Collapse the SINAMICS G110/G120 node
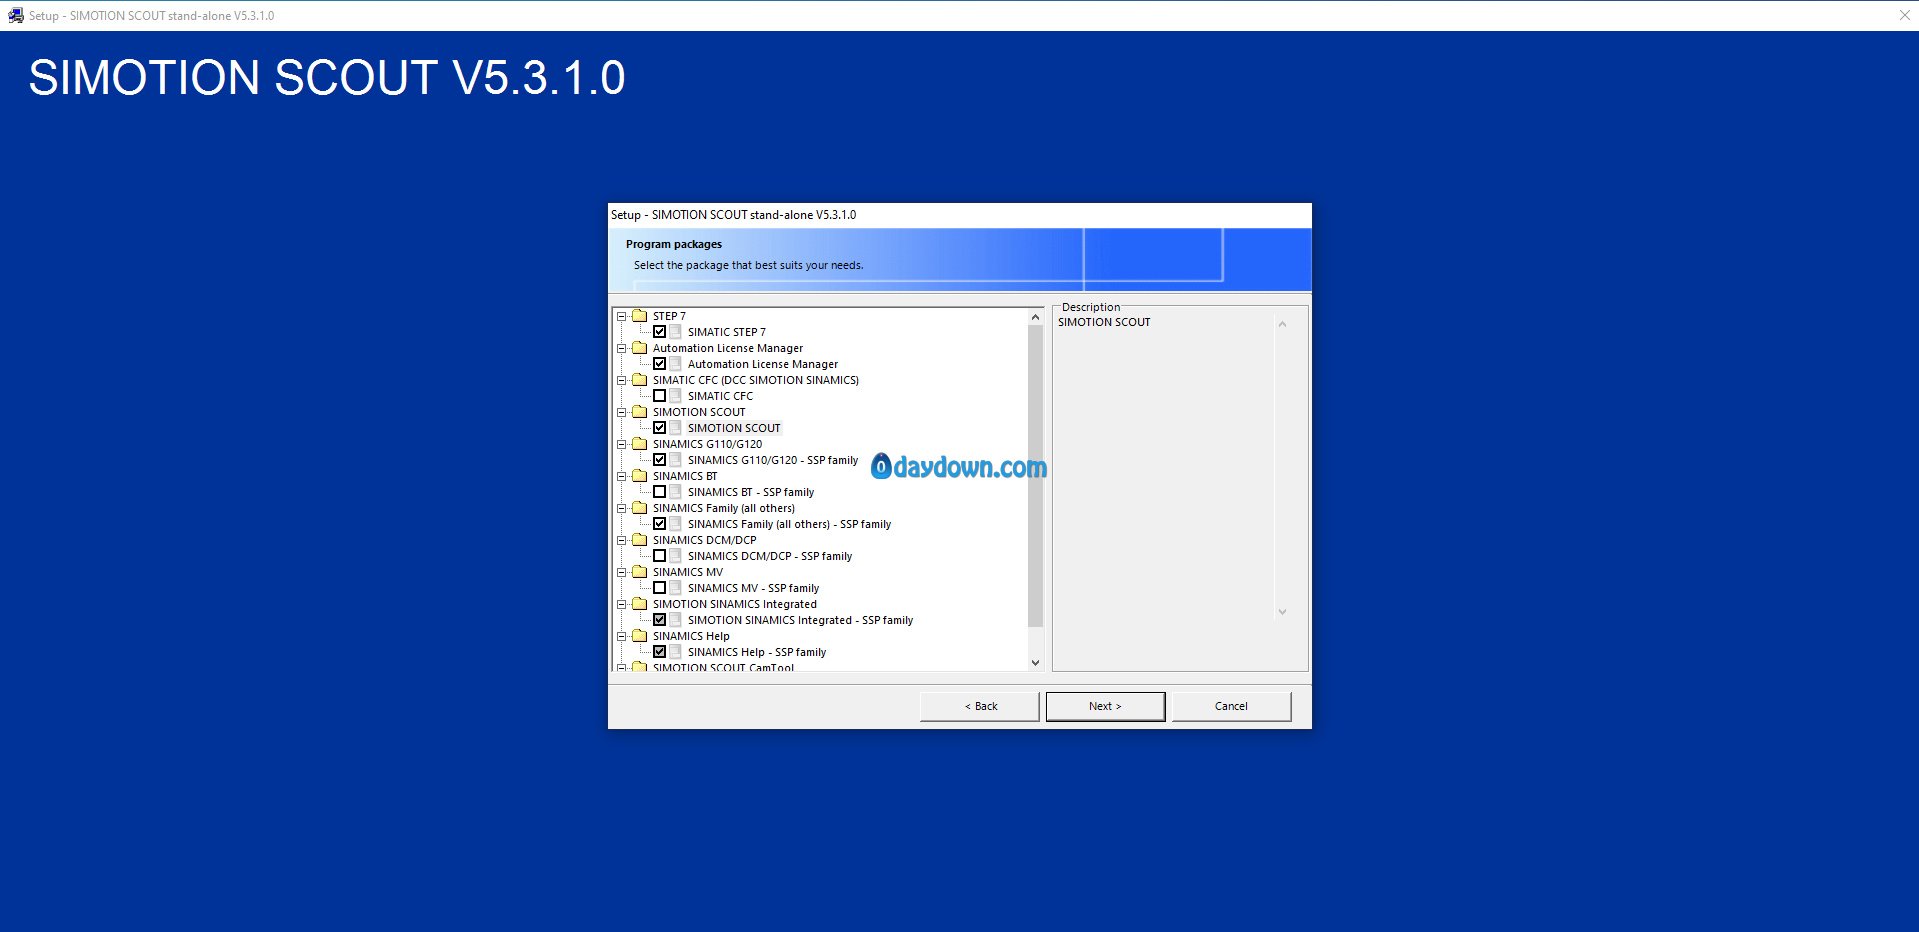The width and height of the screenshot is (1919, 932). coord(622,444)
